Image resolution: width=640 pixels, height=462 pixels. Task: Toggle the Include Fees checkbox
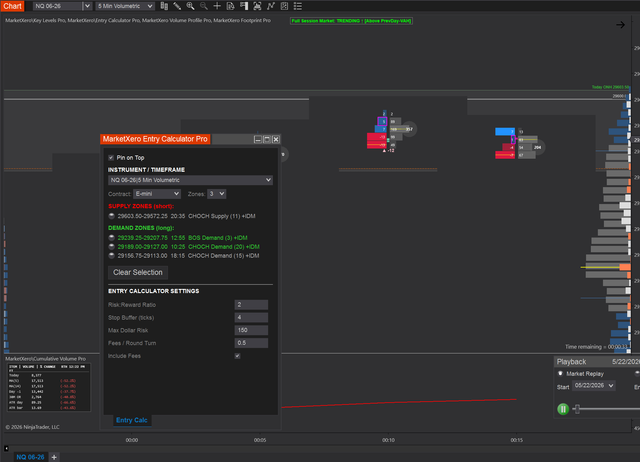(x=238, y=356)
